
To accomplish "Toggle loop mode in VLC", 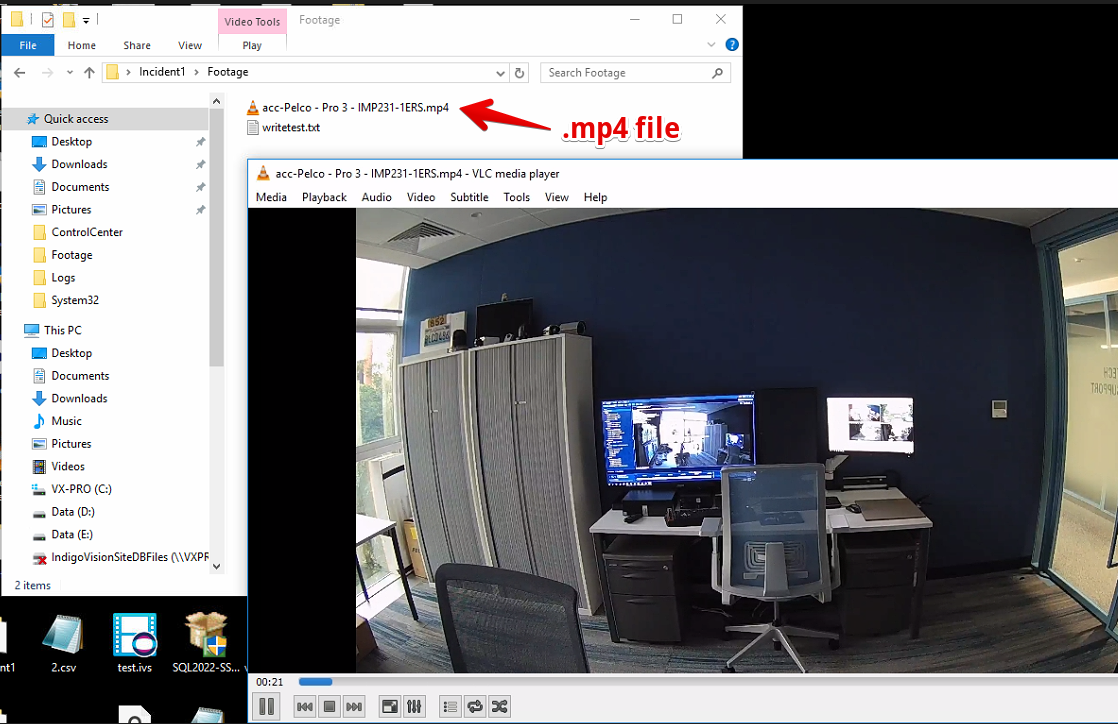I will coord(474,706).
